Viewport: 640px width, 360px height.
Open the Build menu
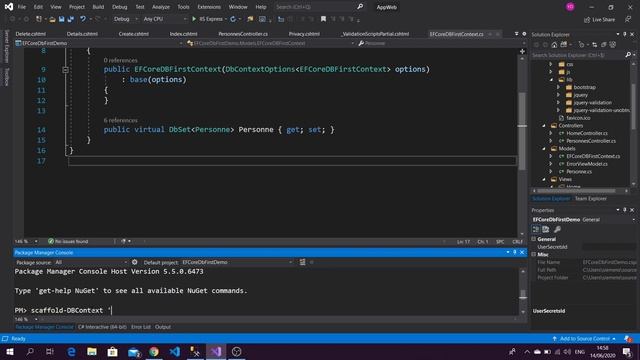click(98, 7)
